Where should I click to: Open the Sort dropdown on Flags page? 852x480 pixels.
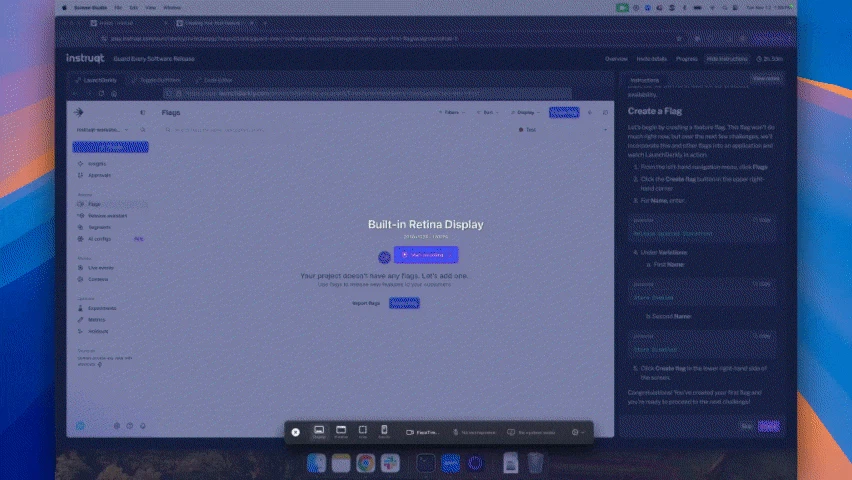[488, 113]
